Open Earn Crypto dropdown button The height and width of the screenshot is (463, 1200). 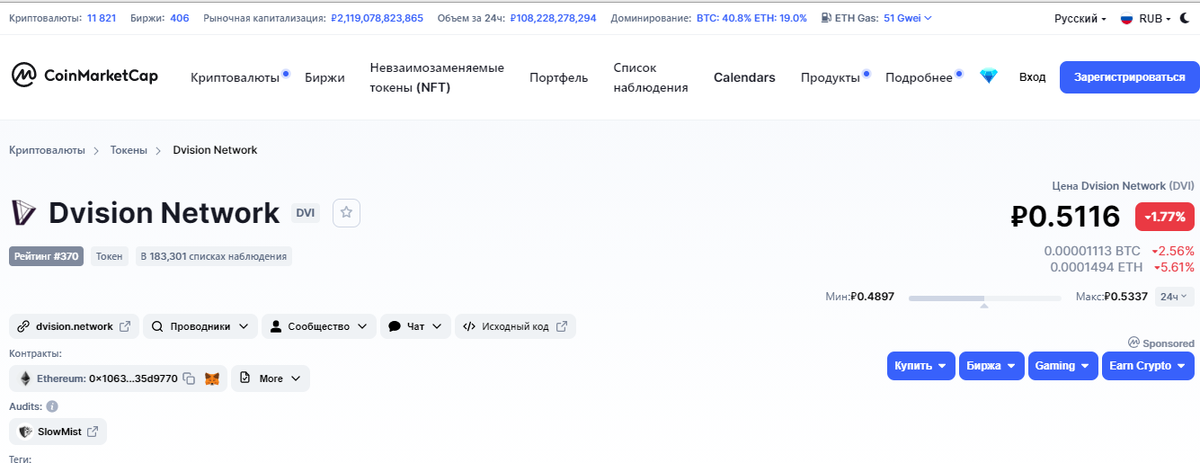coord(1147,366)
